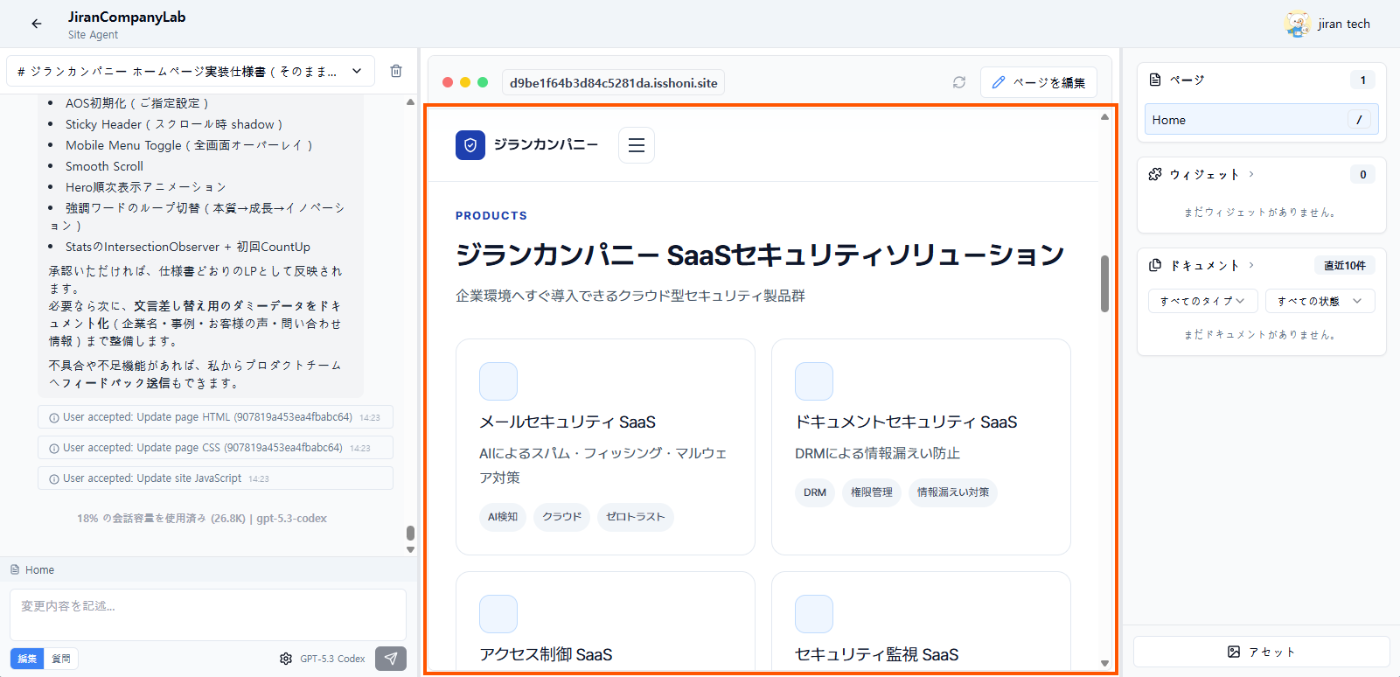Click the PRODUCTS section label

pyautogui.click(x=491, y=216)
